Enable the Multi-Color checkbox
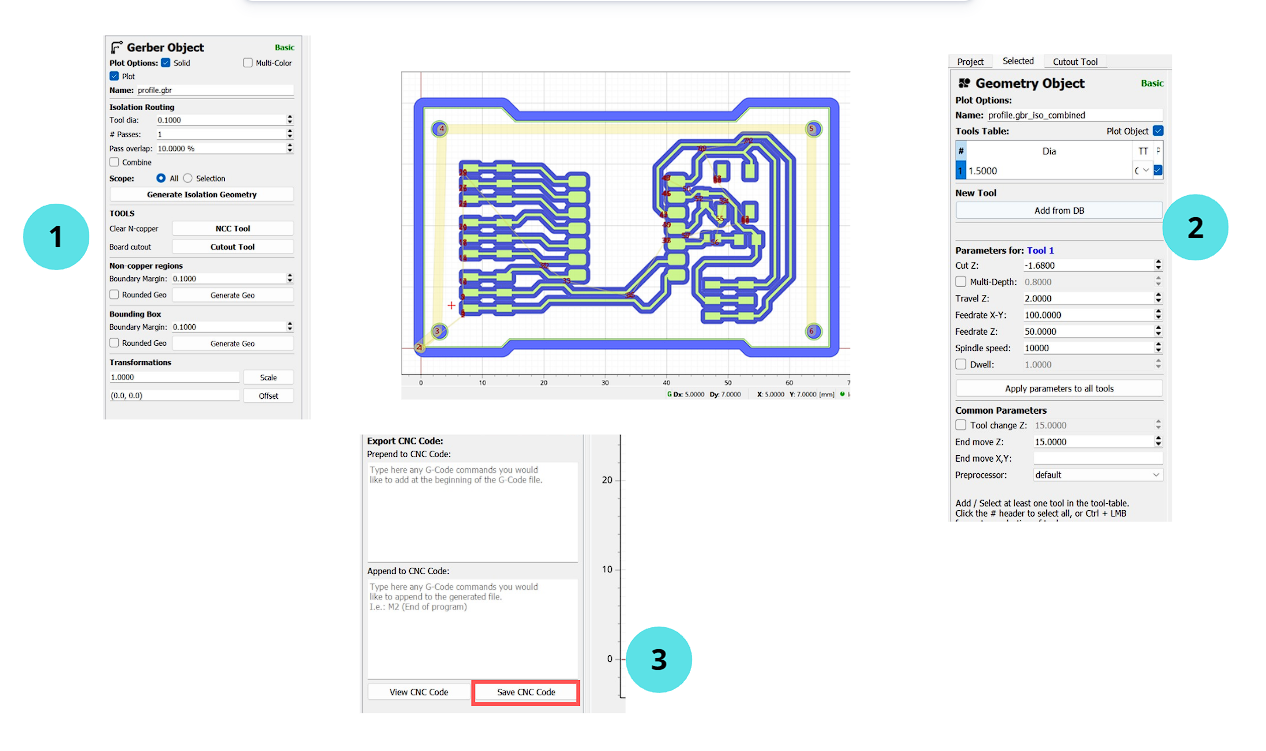Image resolution: width=1266 pixels, height=751 pixels. (x=248, y=63)
